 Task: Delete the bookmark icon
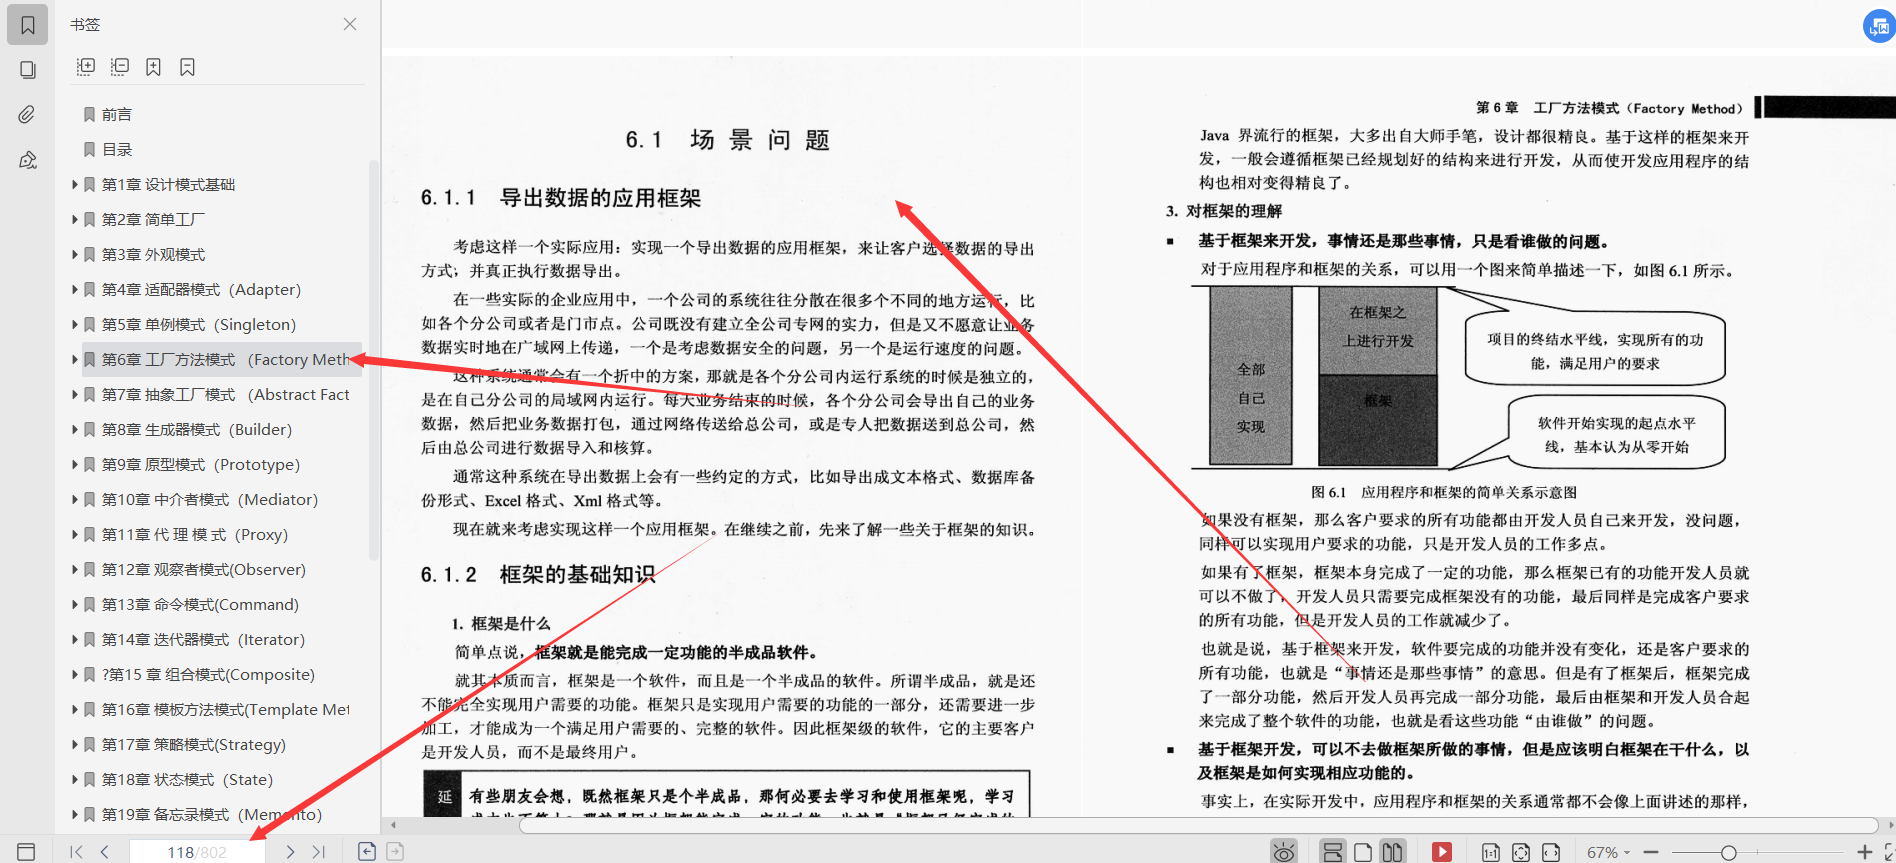[x=187, y=67]
